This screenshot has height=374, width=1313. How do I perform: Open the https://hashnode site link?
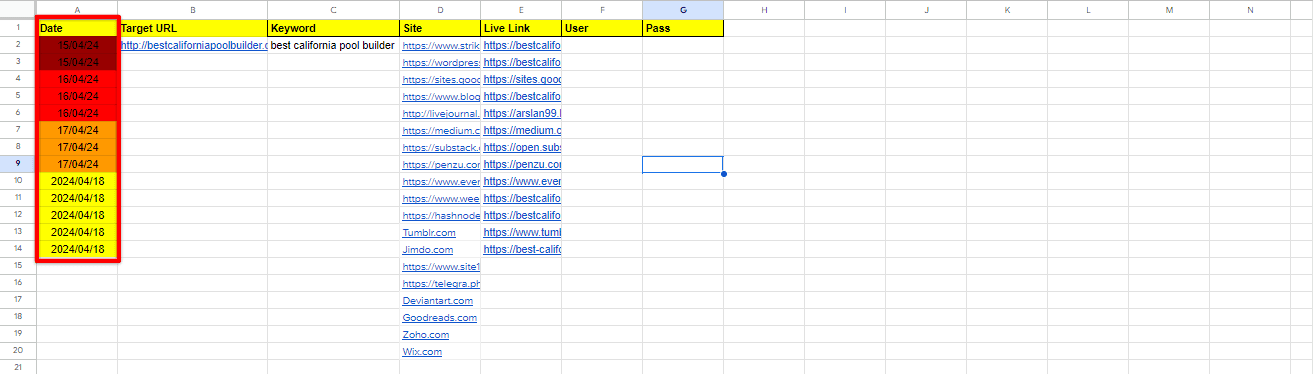coord(441,216)
